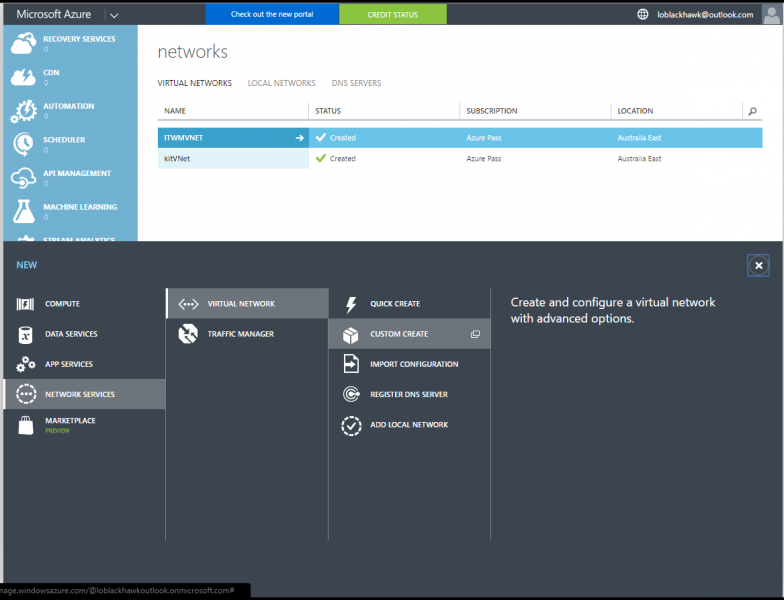Click the Import Configuration file icon

click(x=351, y=364)
